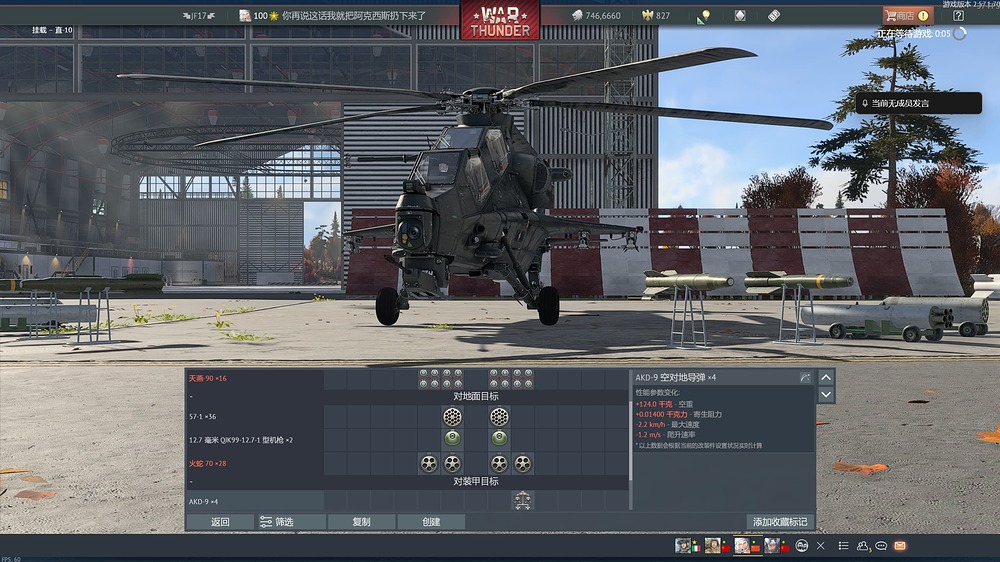Click the 返回 back button

click(220, 522)
